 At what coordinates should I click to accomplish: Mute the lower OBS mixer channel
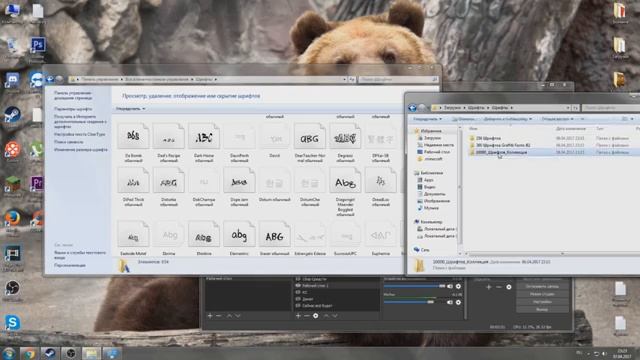[450, 302]
